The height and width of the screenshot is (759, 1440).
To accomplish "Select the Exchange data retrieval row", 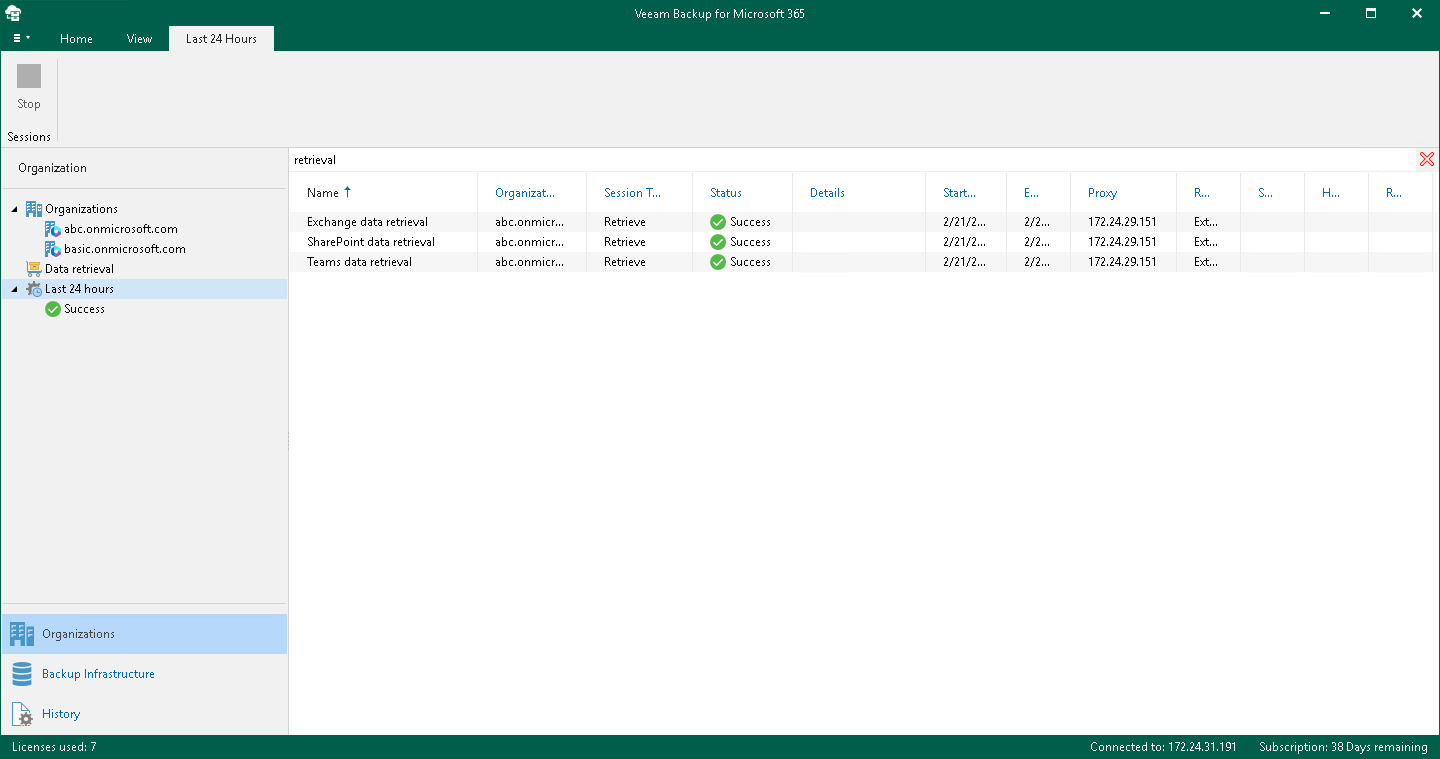I will [x=863, y=222].
